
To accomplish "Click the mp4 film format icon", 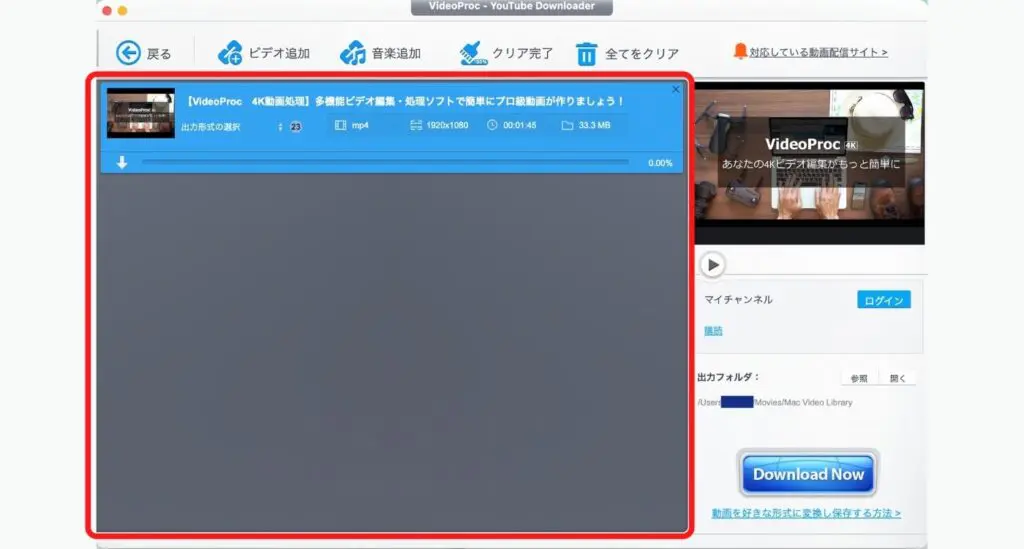I will [340, 125].
